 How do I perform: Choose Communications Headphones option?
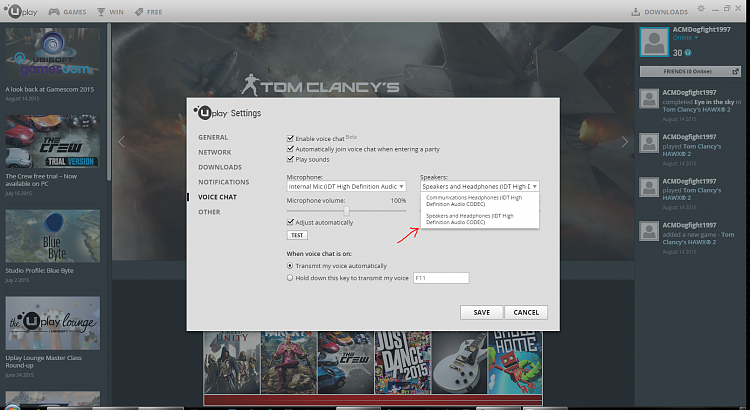click(480, 201)
